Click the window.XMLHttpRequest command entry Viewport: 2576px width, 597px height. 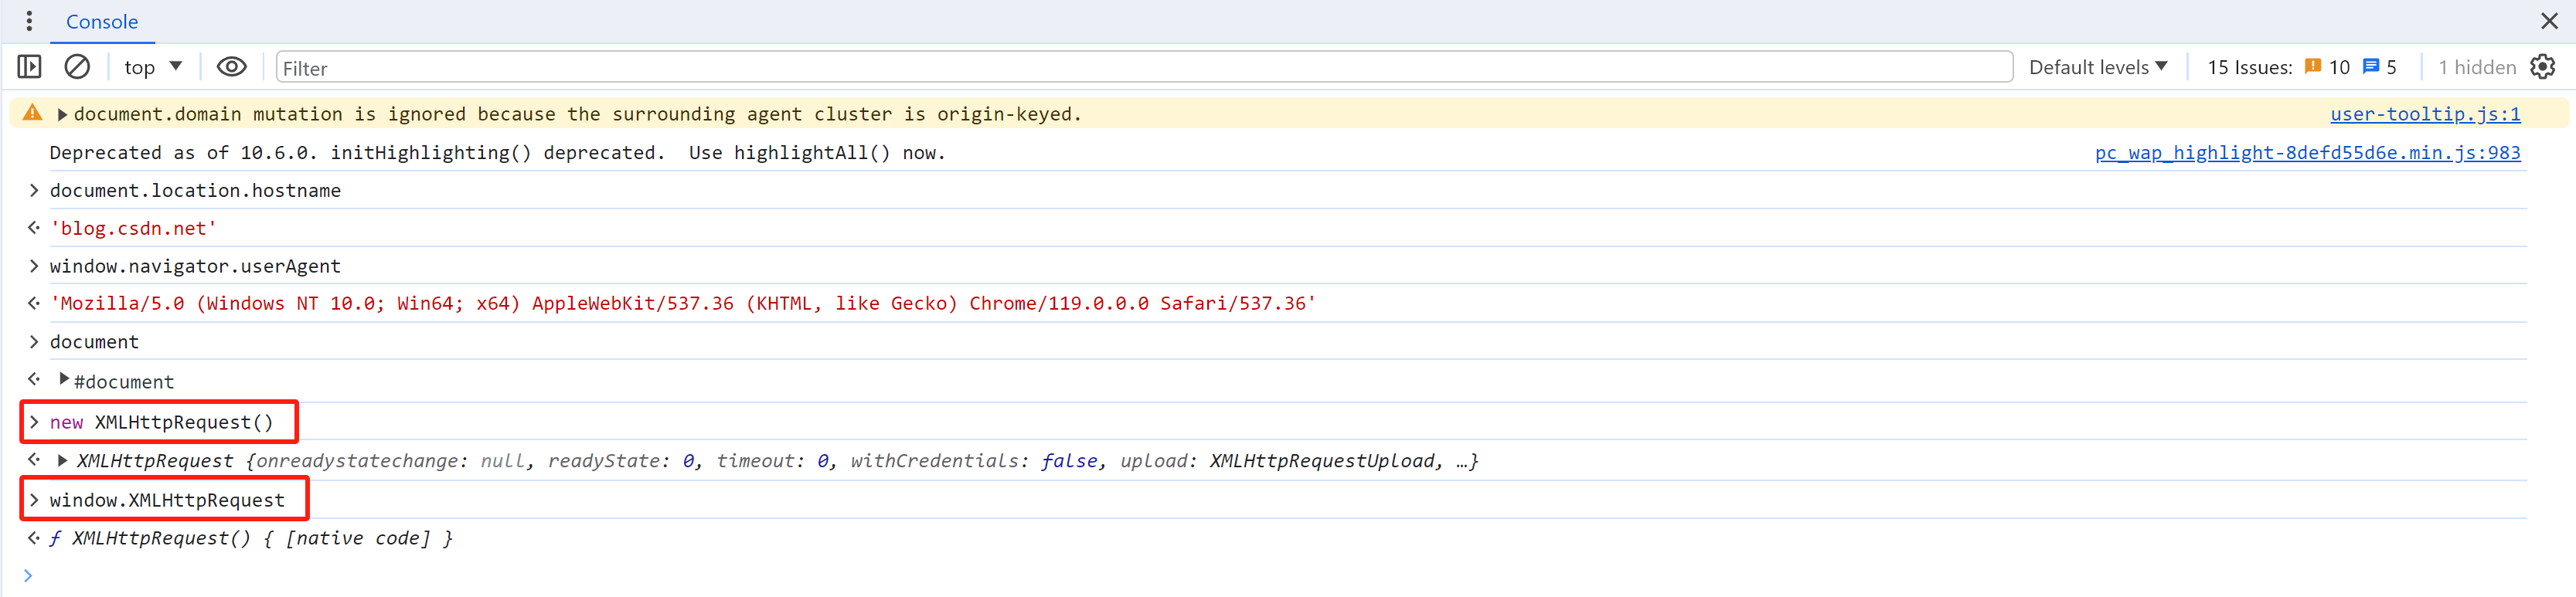pos(167,500)
